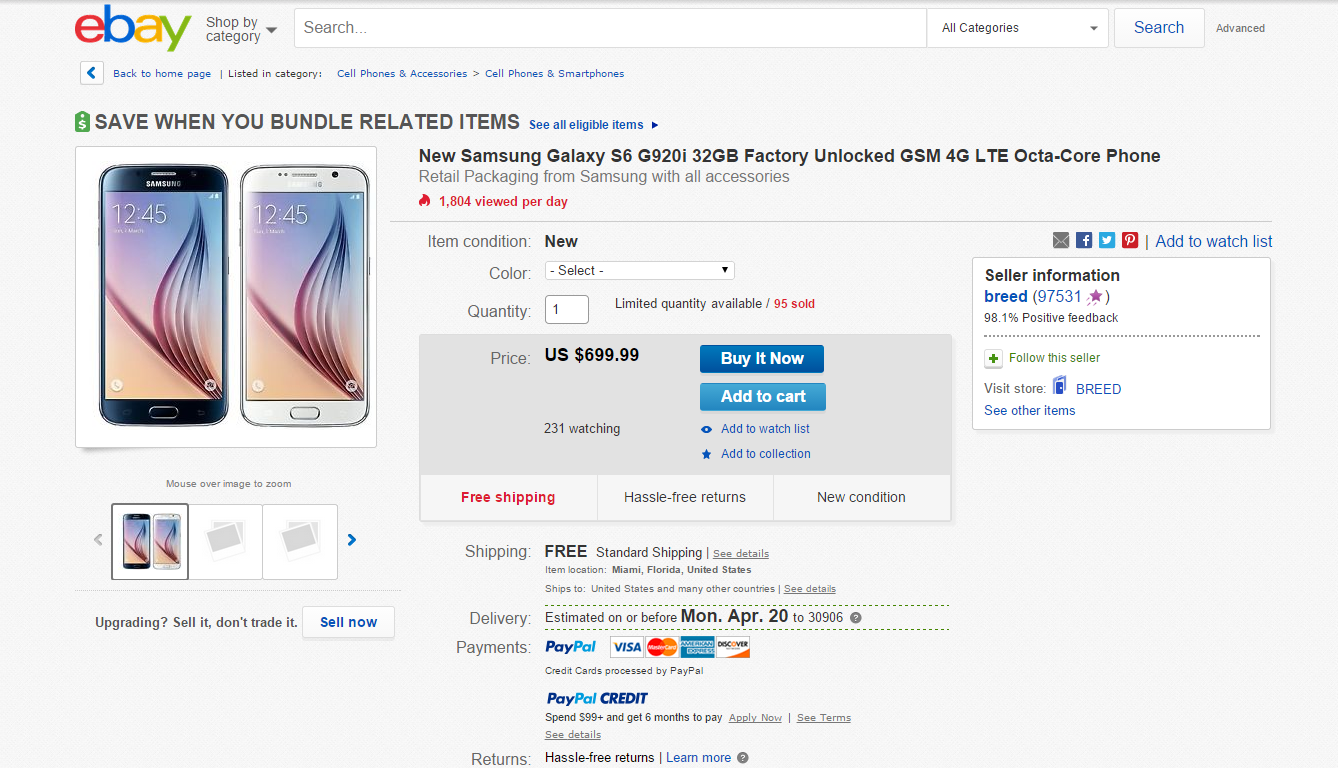This screenshot has height=768, width=1338.
Task: Click Add to cart button
Action: click(x=762, y=396)
